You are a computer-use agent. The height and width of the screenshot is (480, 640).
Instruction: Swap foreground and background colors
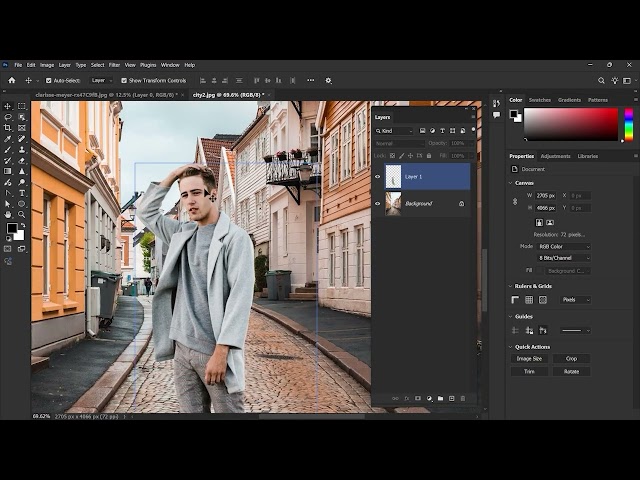(23, 225)
